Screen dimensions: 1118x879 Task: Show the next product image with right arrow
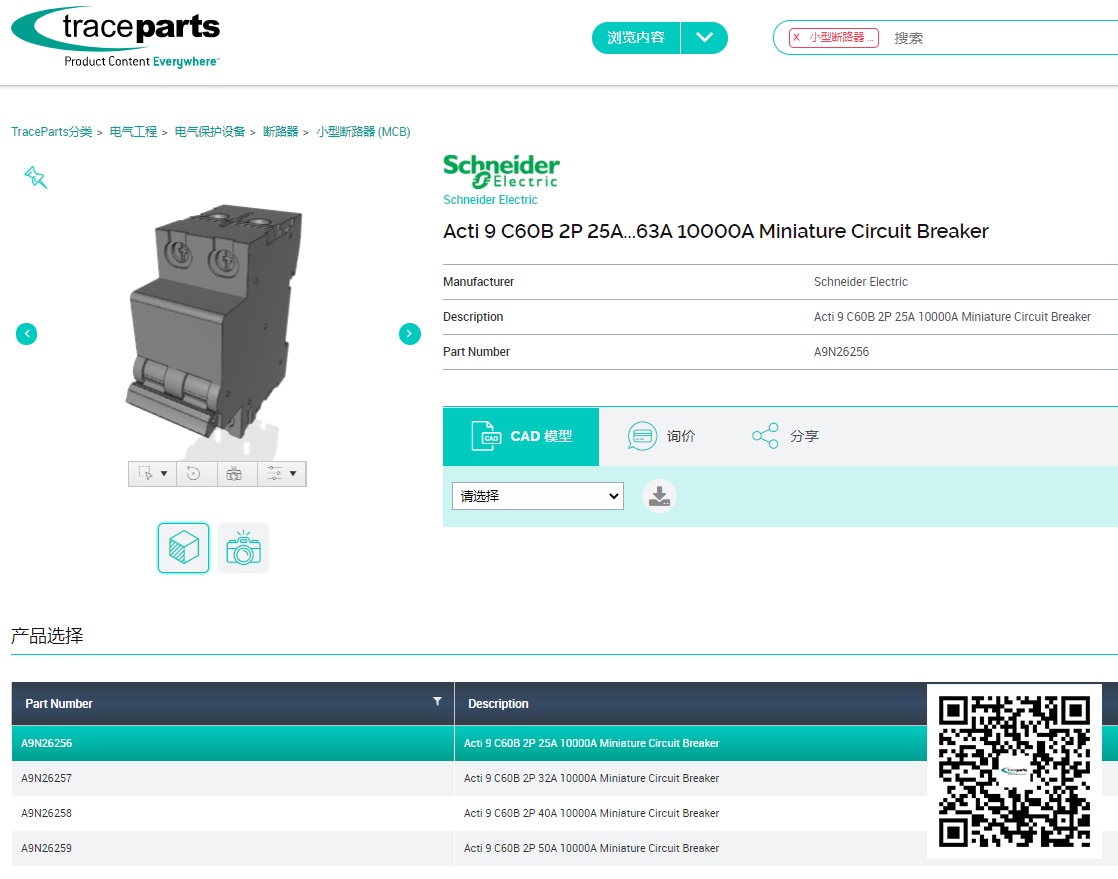[x=409, y=334]
